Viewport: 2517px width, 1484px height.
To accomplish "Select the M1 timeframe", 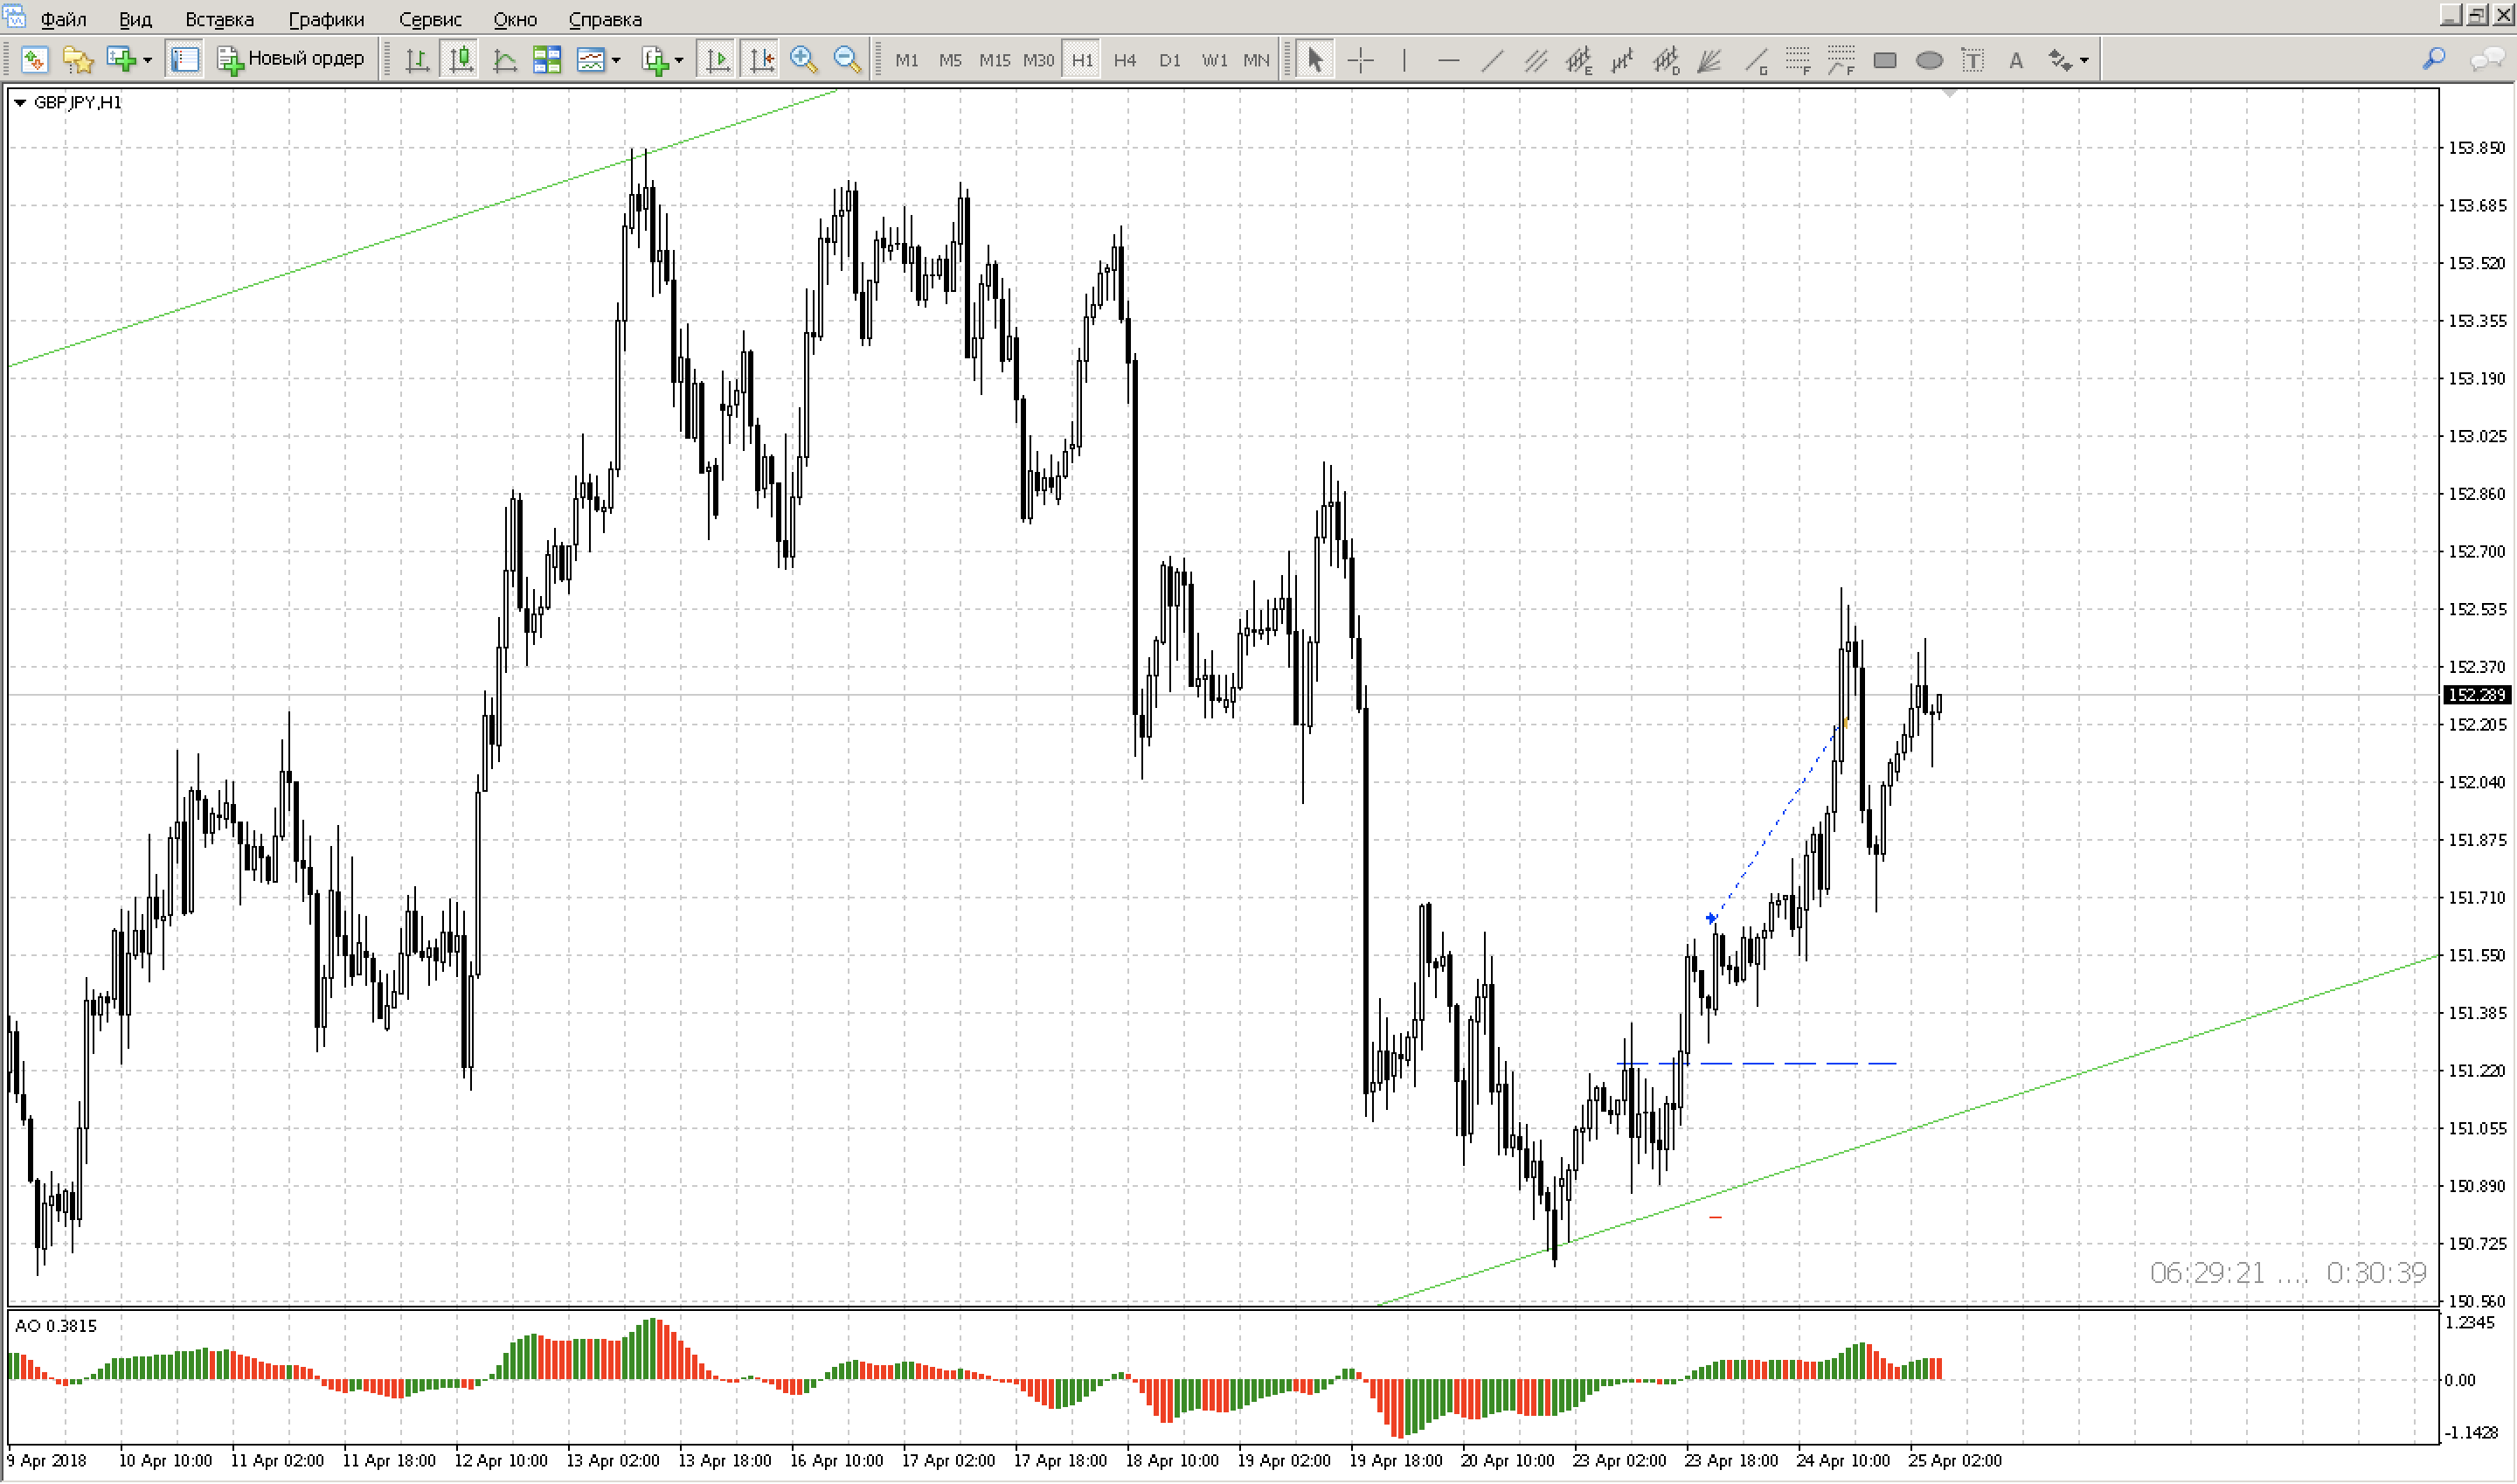I will point(907,60).
